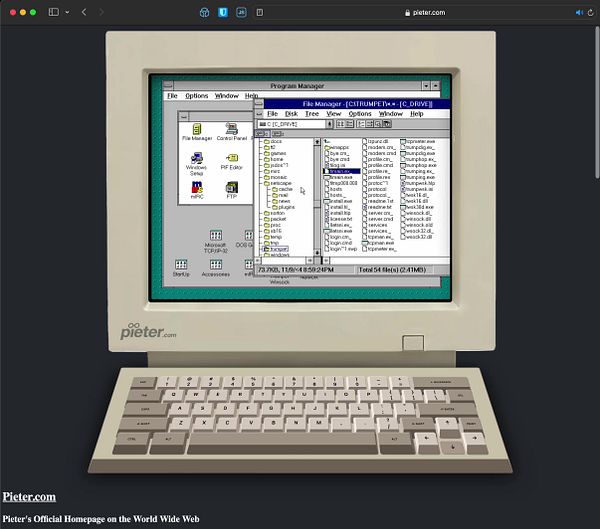Open the StartUp program group
Viewport: 600px width, 529px height.
pyautogui.click(x=181, y=268)
